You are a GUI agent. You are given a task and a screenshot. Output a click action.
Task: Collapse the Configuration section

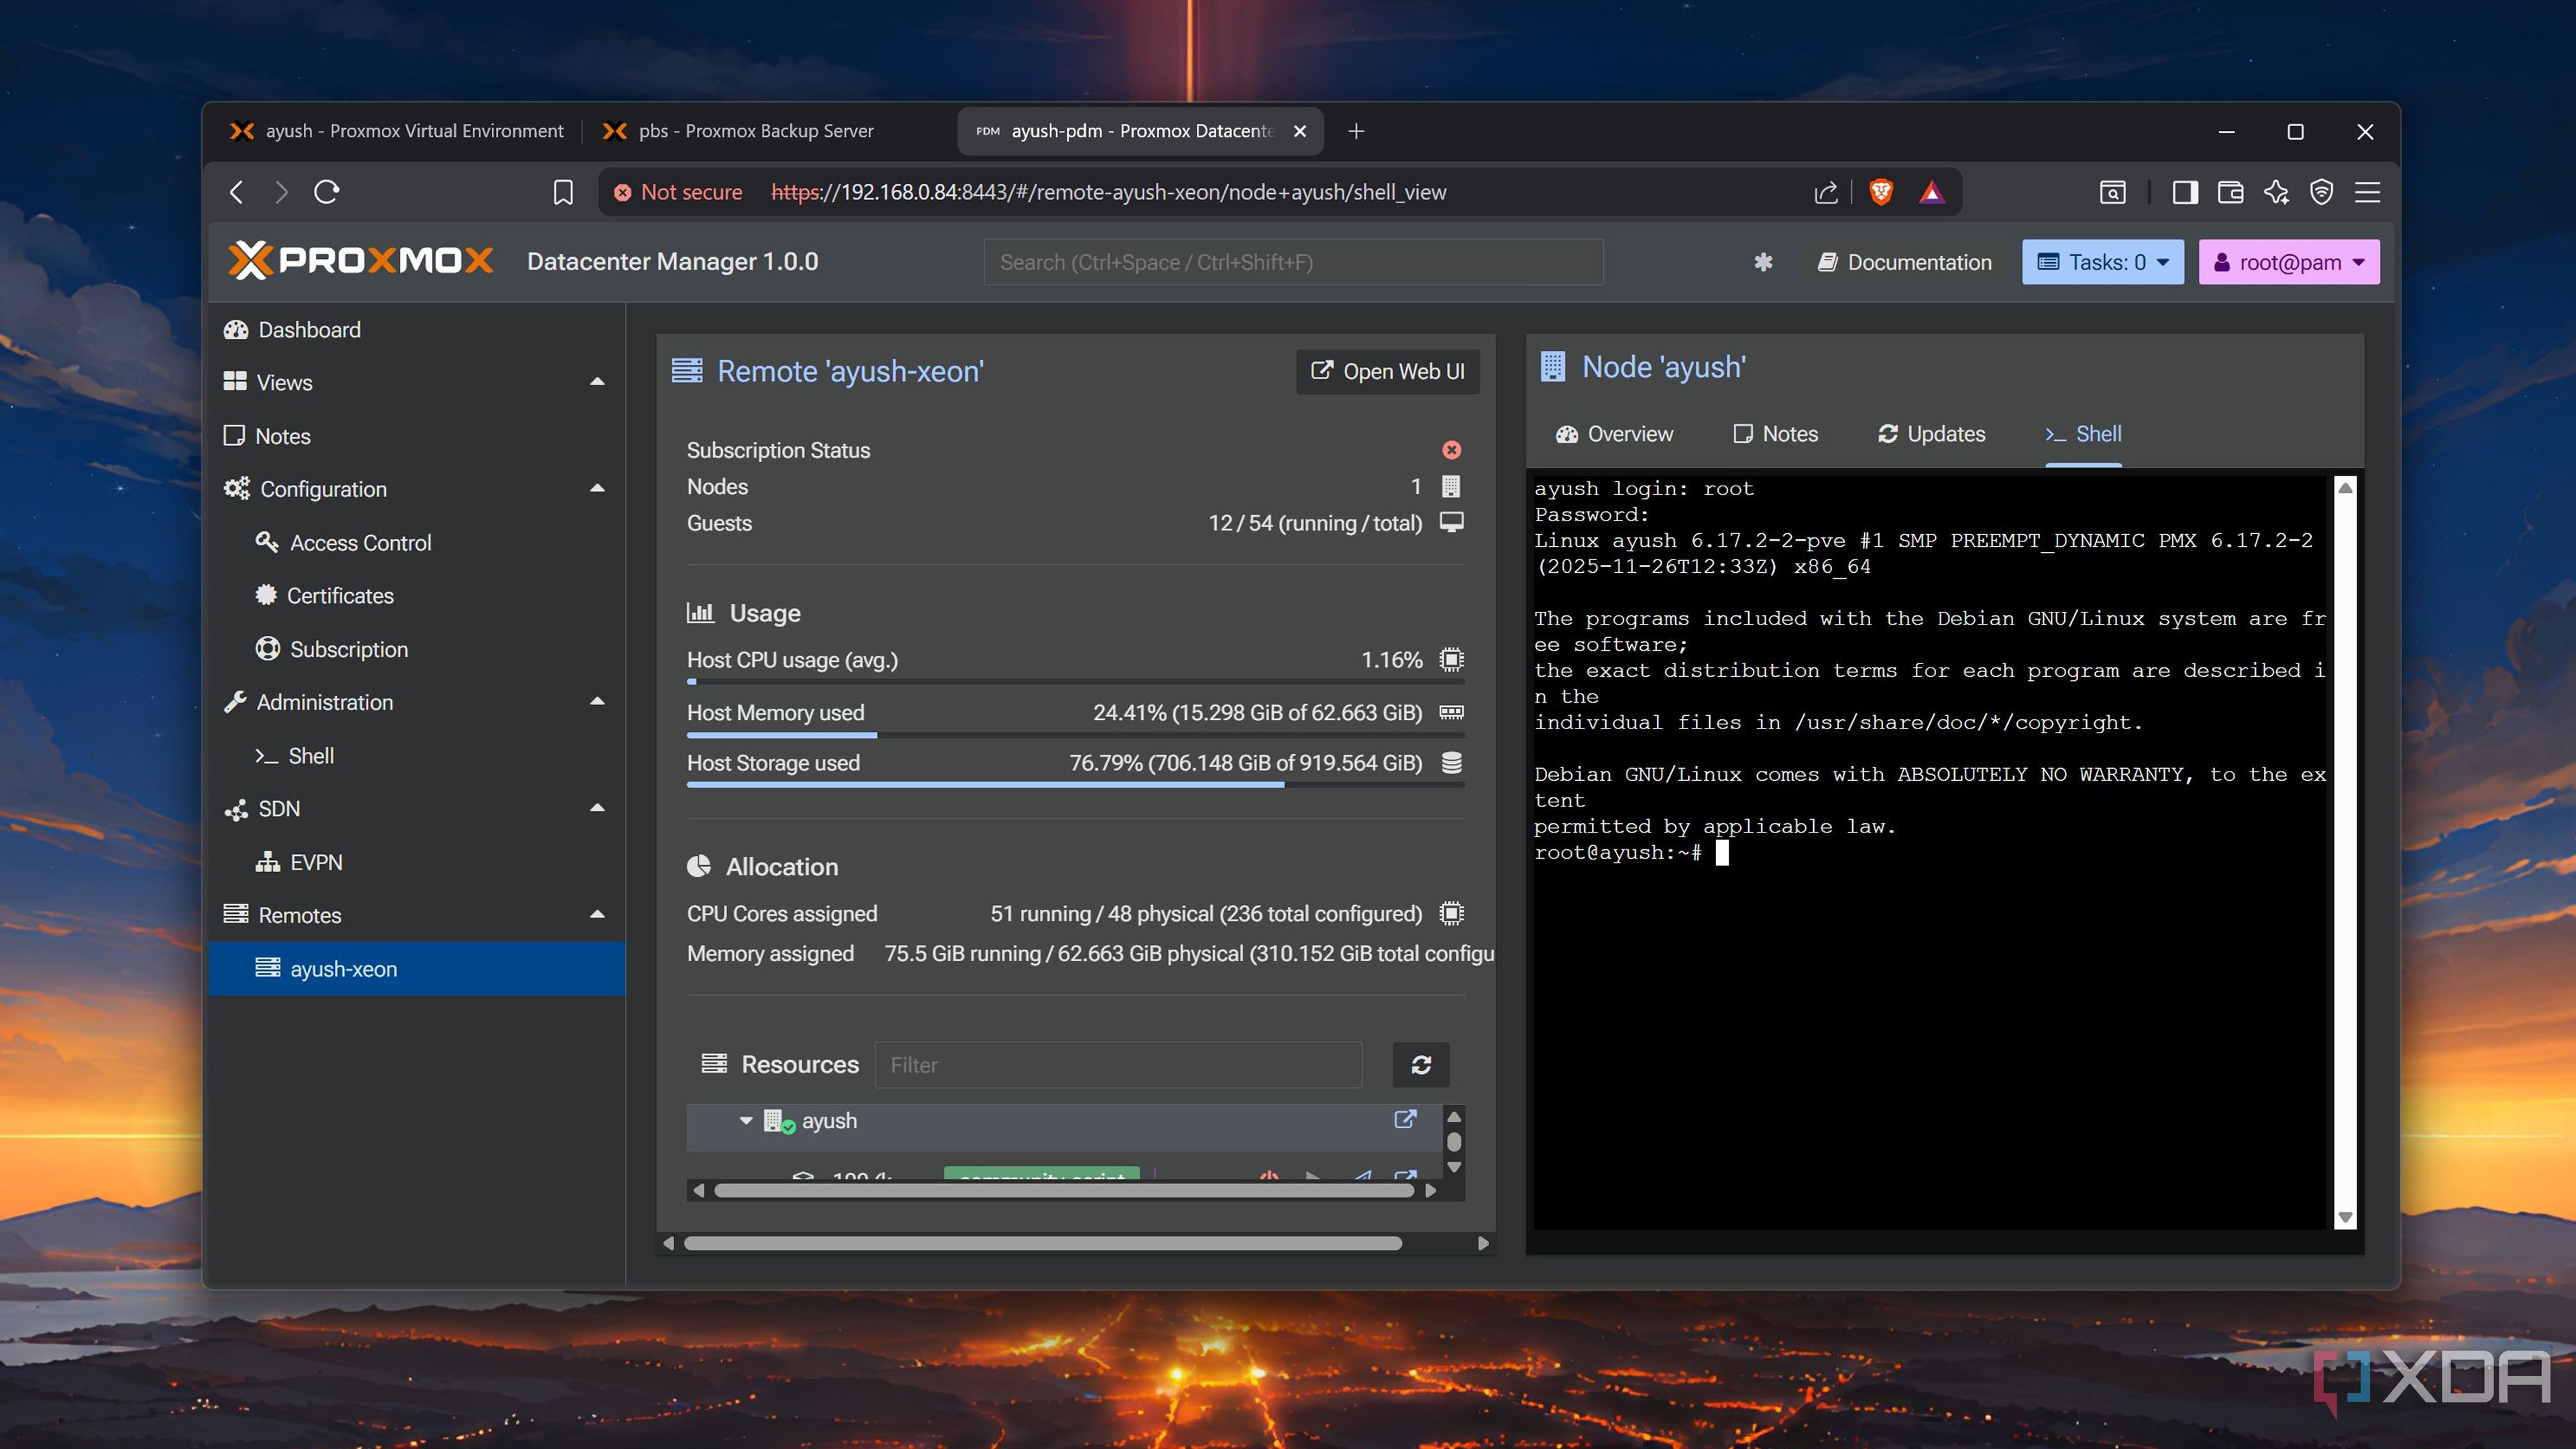click(x=597, y=489)
